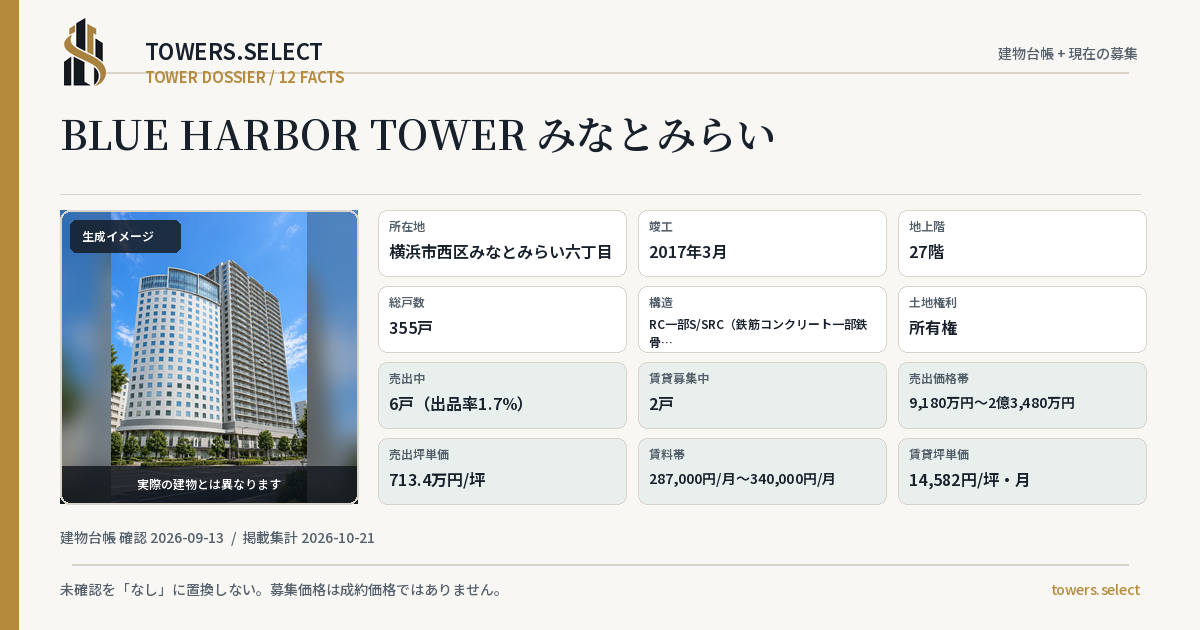Select the 地上階 card showing 27階

click(x=1022, y=243)
